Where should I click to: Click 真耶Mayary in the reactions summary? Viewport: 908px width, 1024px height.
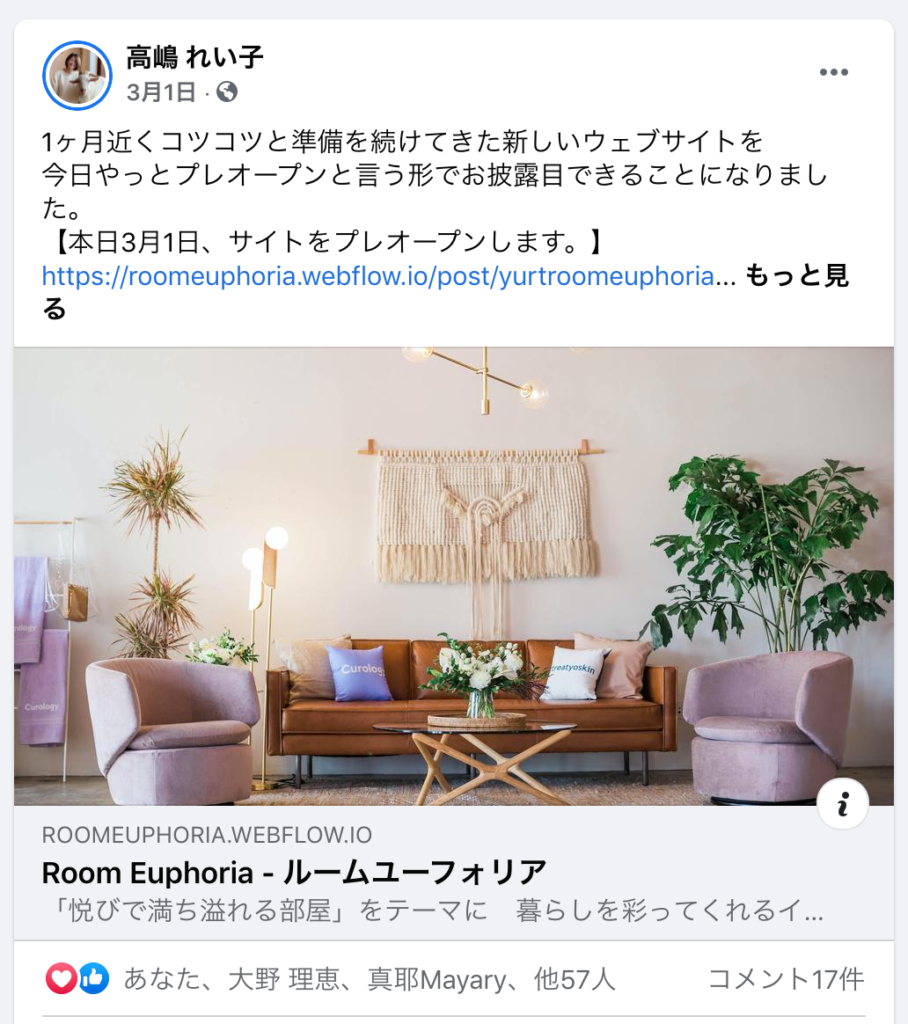(x=437, y=980)
